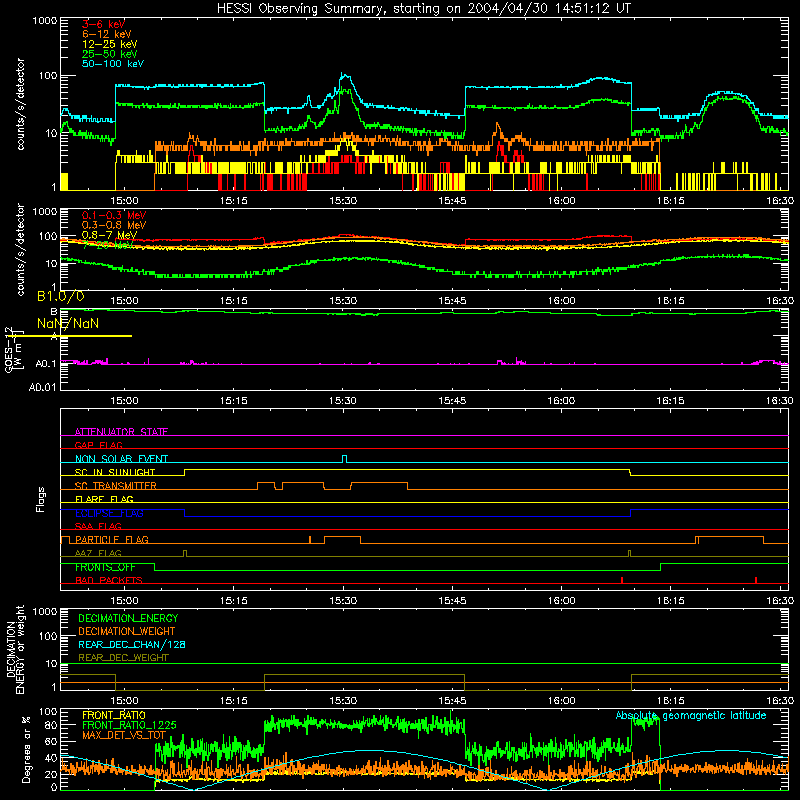The height and width of the screenshot is (800, 800).
Task: Select the '25-50 keV' legend label
Action: click(110, 54)
